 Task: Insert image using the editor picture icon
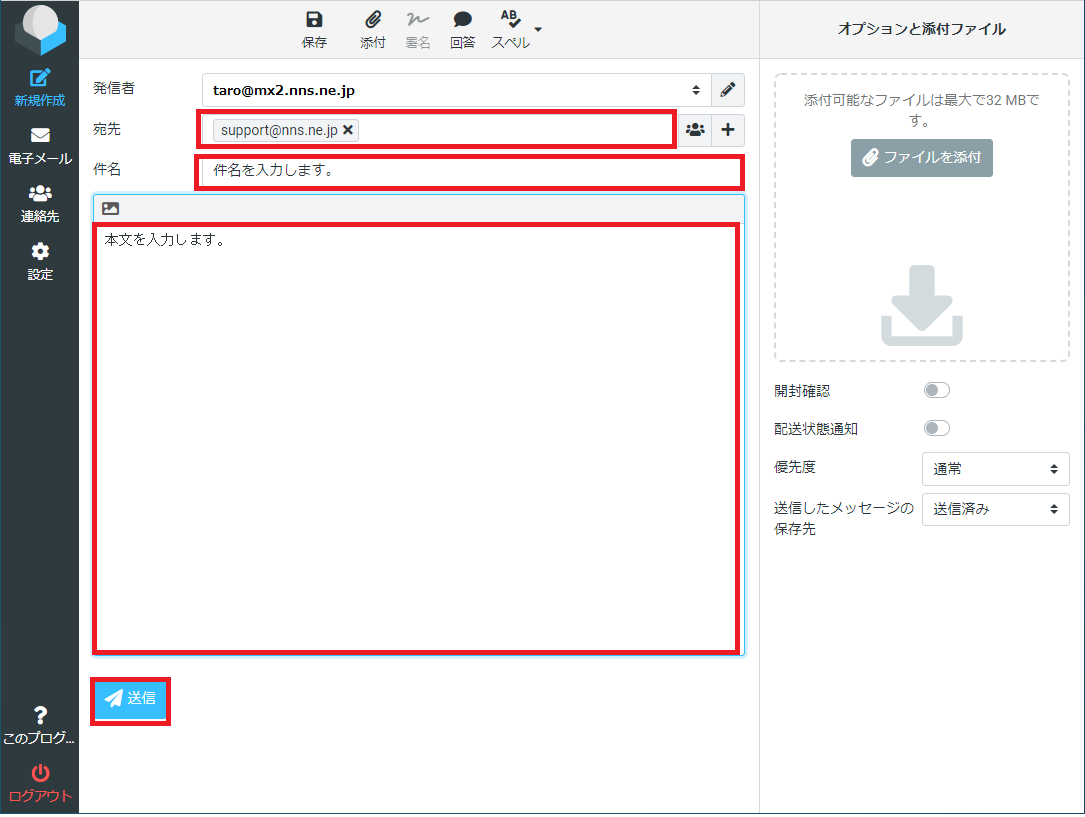[110, 209]
